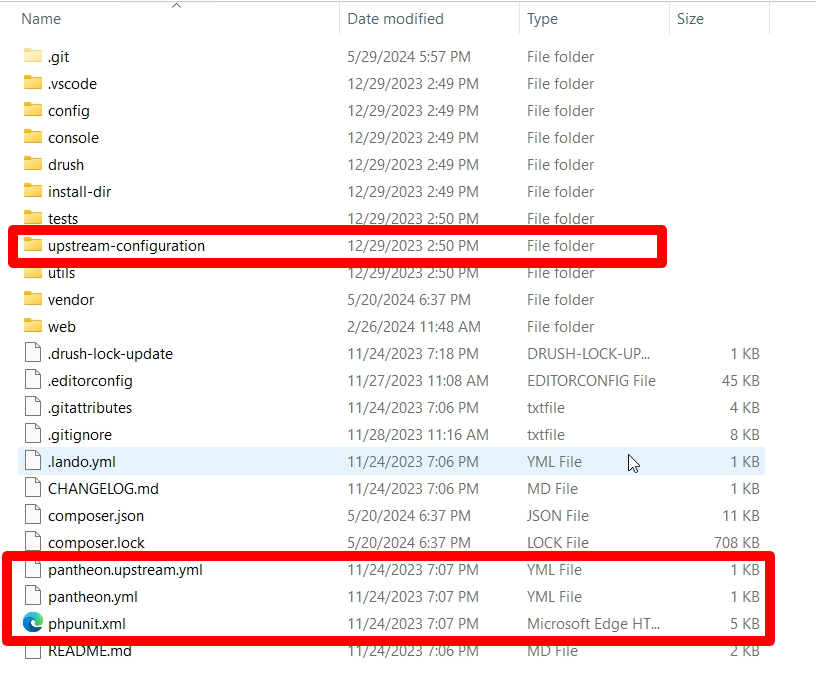Screen dimensions: 816x685
Task: Click the sort arrow above Name column
Action: (x=176, y=6)
